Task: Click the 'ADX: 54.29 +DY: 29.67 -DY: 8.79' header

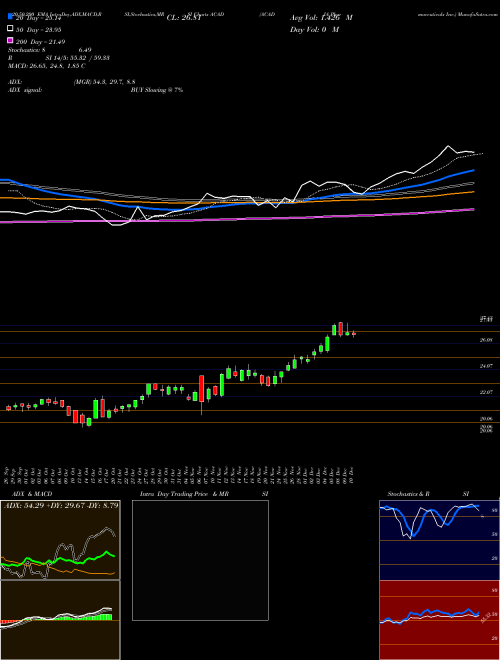Action: 61,505
